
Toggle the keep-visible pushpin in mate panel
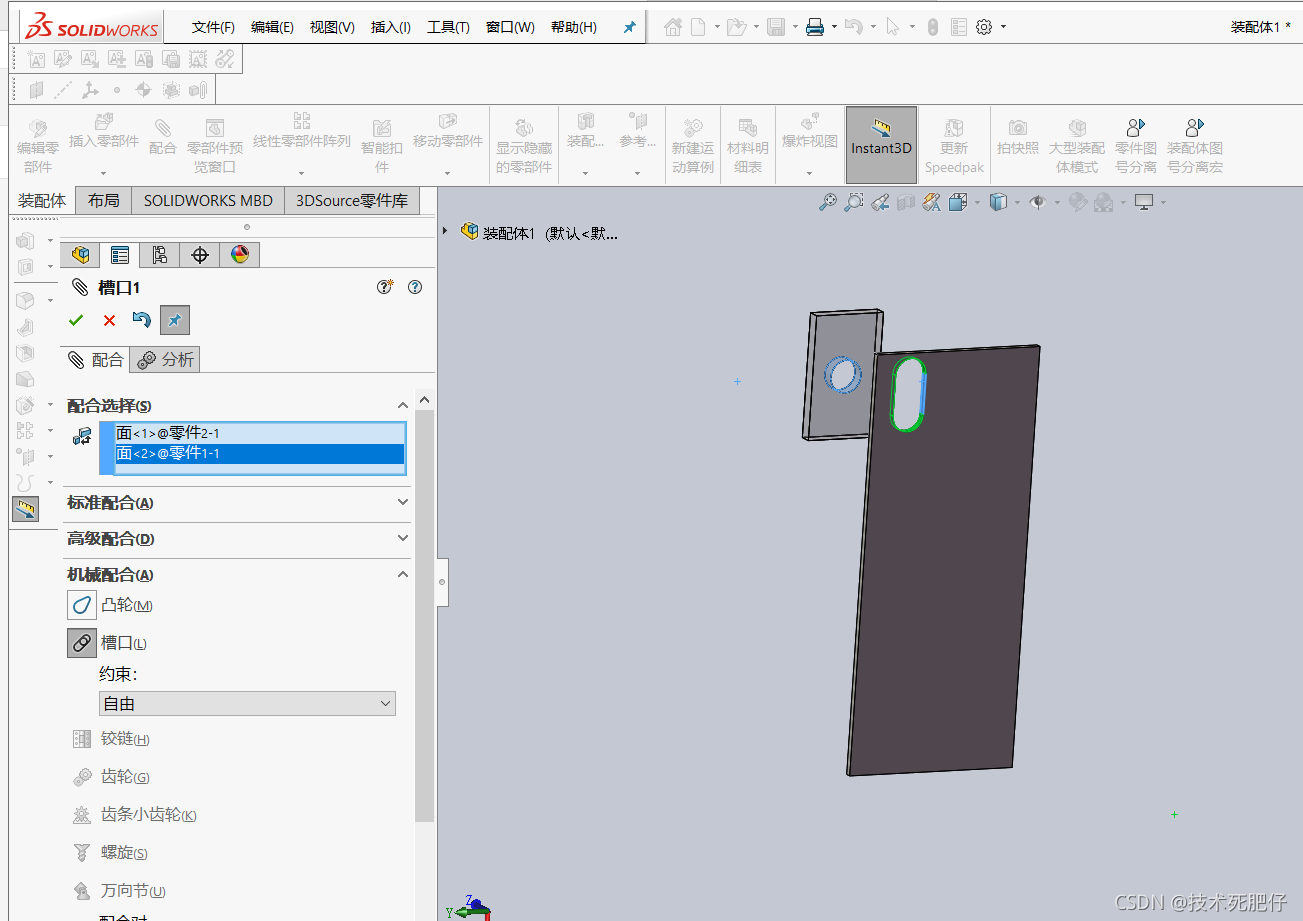click(174, 320)
